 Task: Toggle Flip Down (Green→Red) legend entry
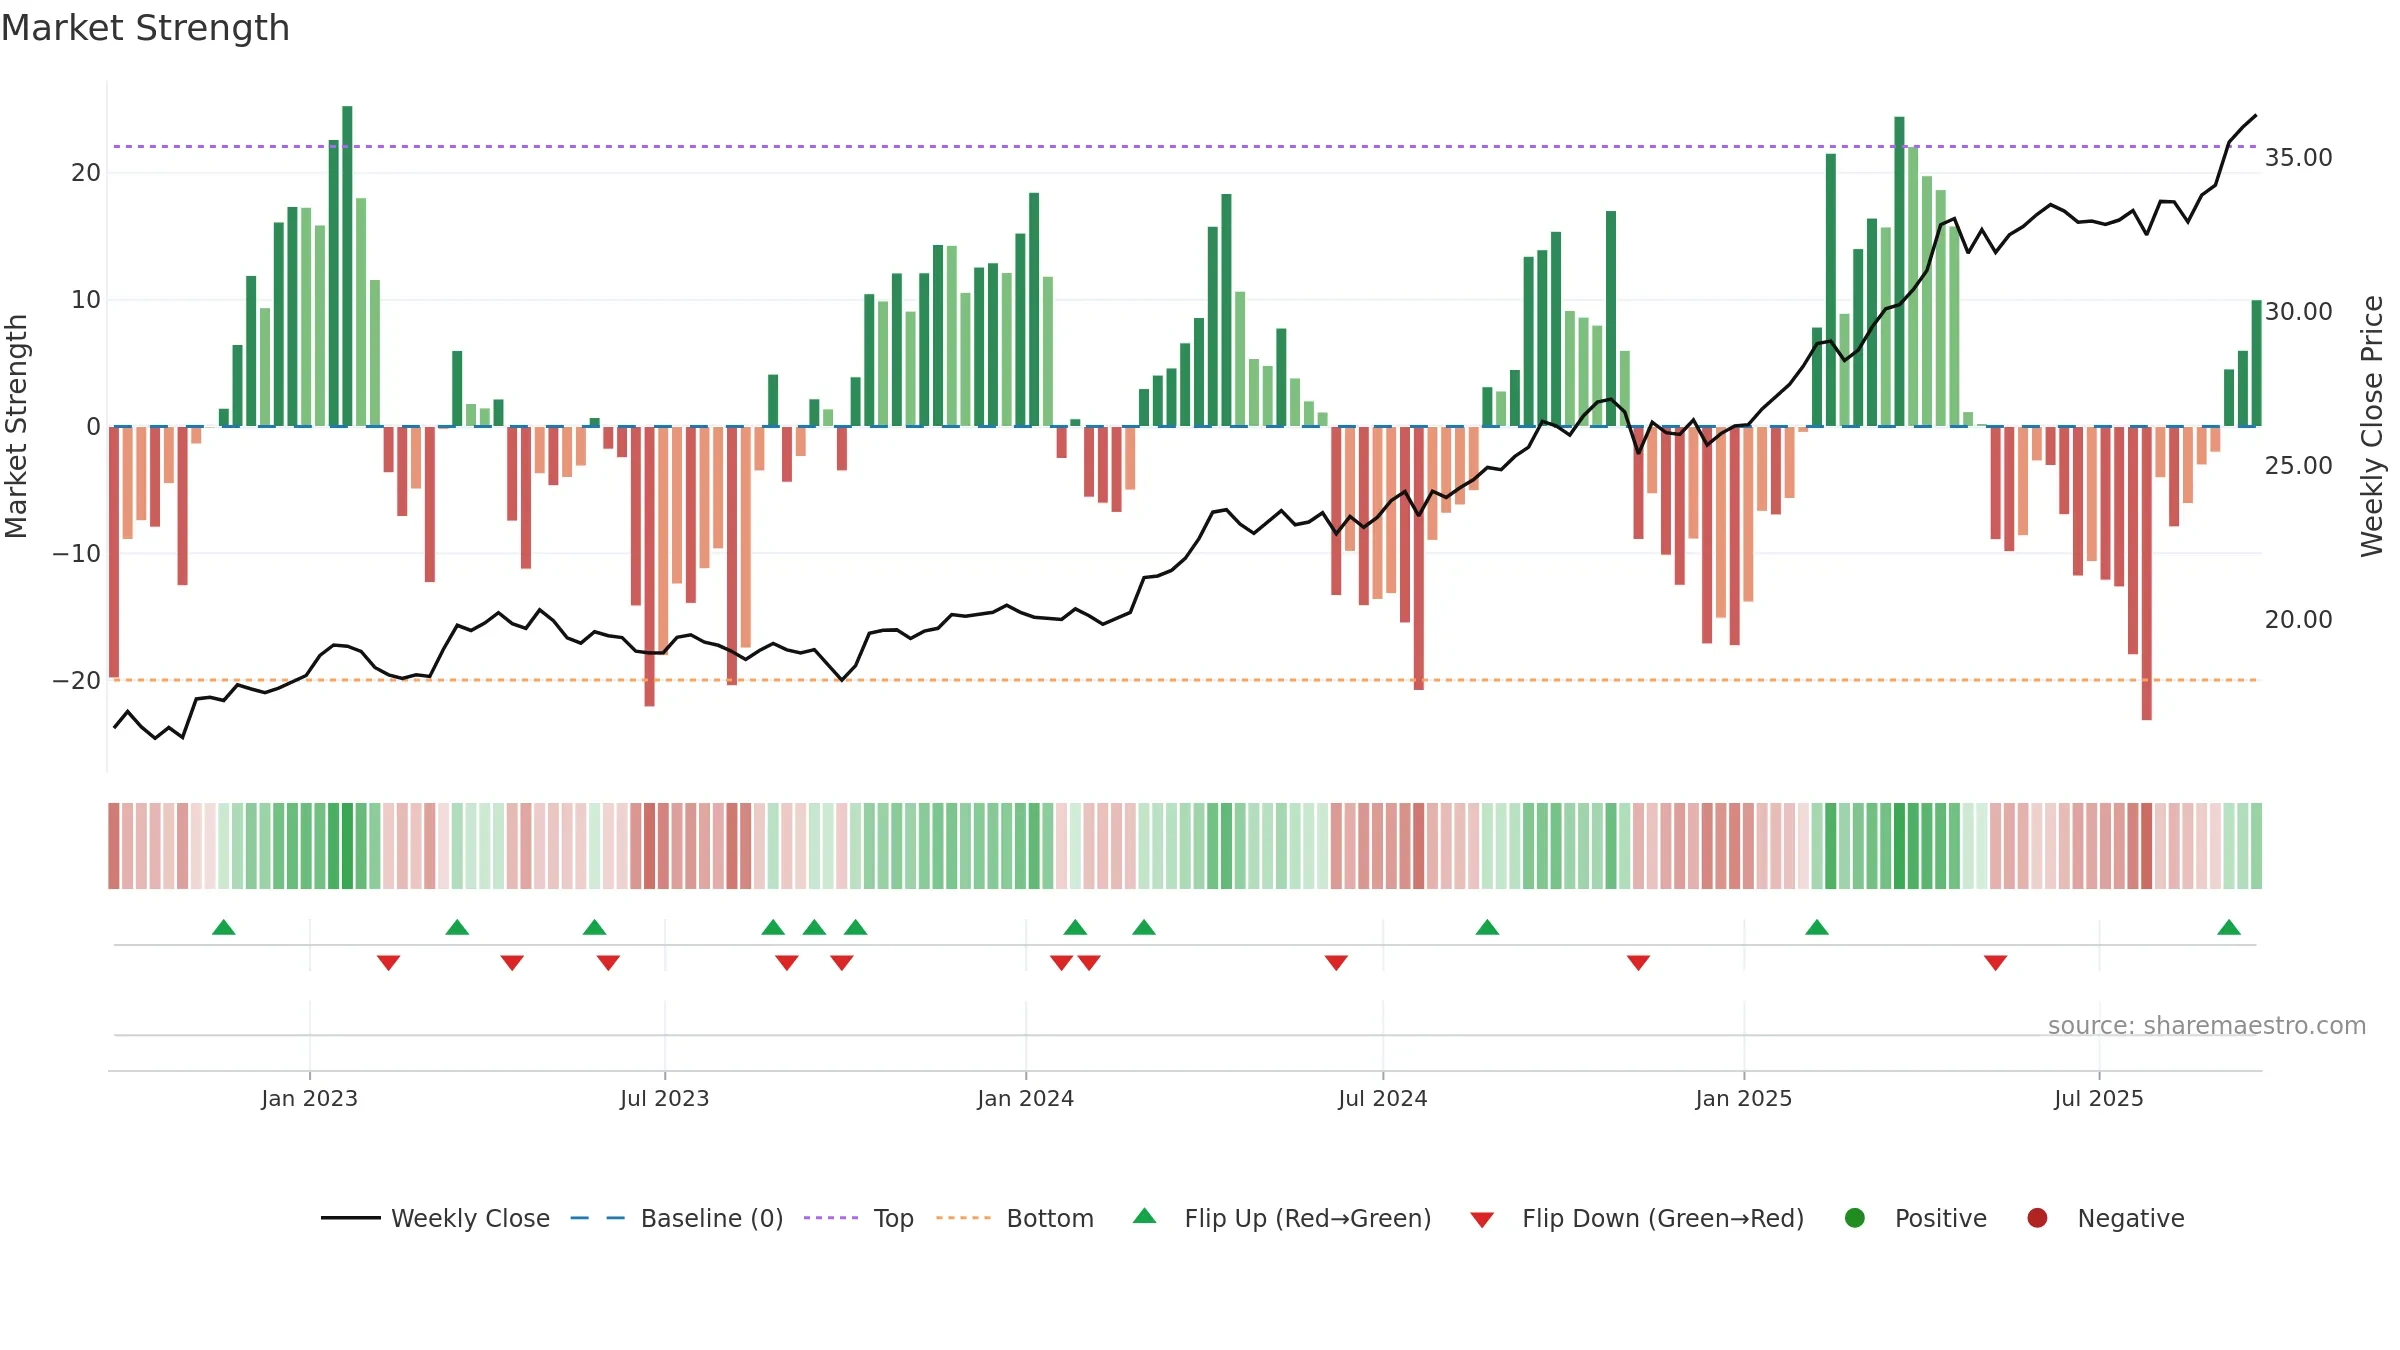coord(1637,1218)
